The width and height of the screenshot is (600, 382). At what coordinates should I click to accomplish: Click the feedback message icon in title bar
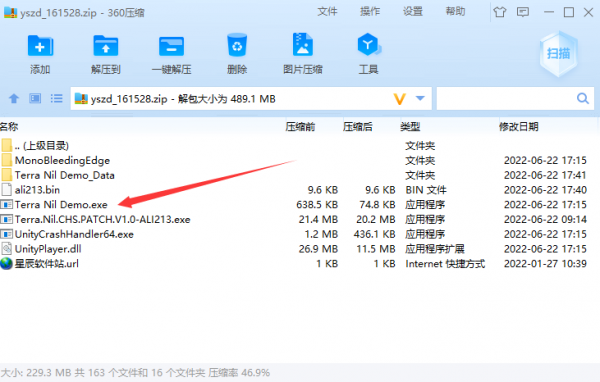click(523, 12)
